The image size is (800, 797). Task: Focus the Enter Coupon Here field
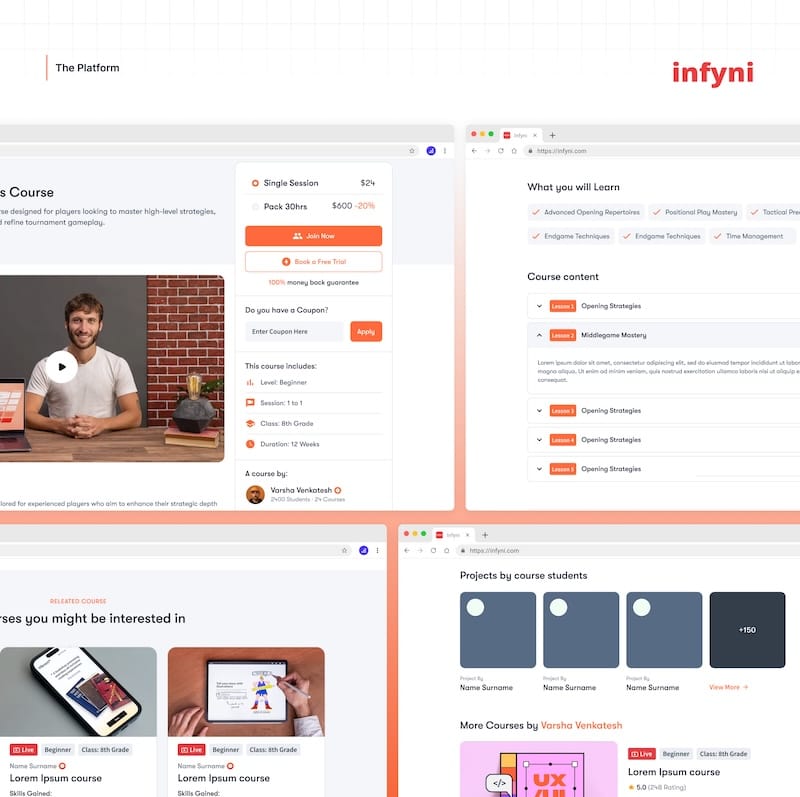pyautogui.click(x=296, y=332)
